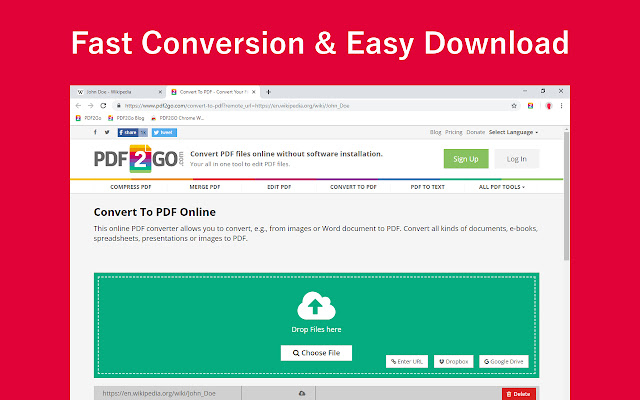Open the MERGE PDF menu item
640x400 pixels.
(204, 187)
